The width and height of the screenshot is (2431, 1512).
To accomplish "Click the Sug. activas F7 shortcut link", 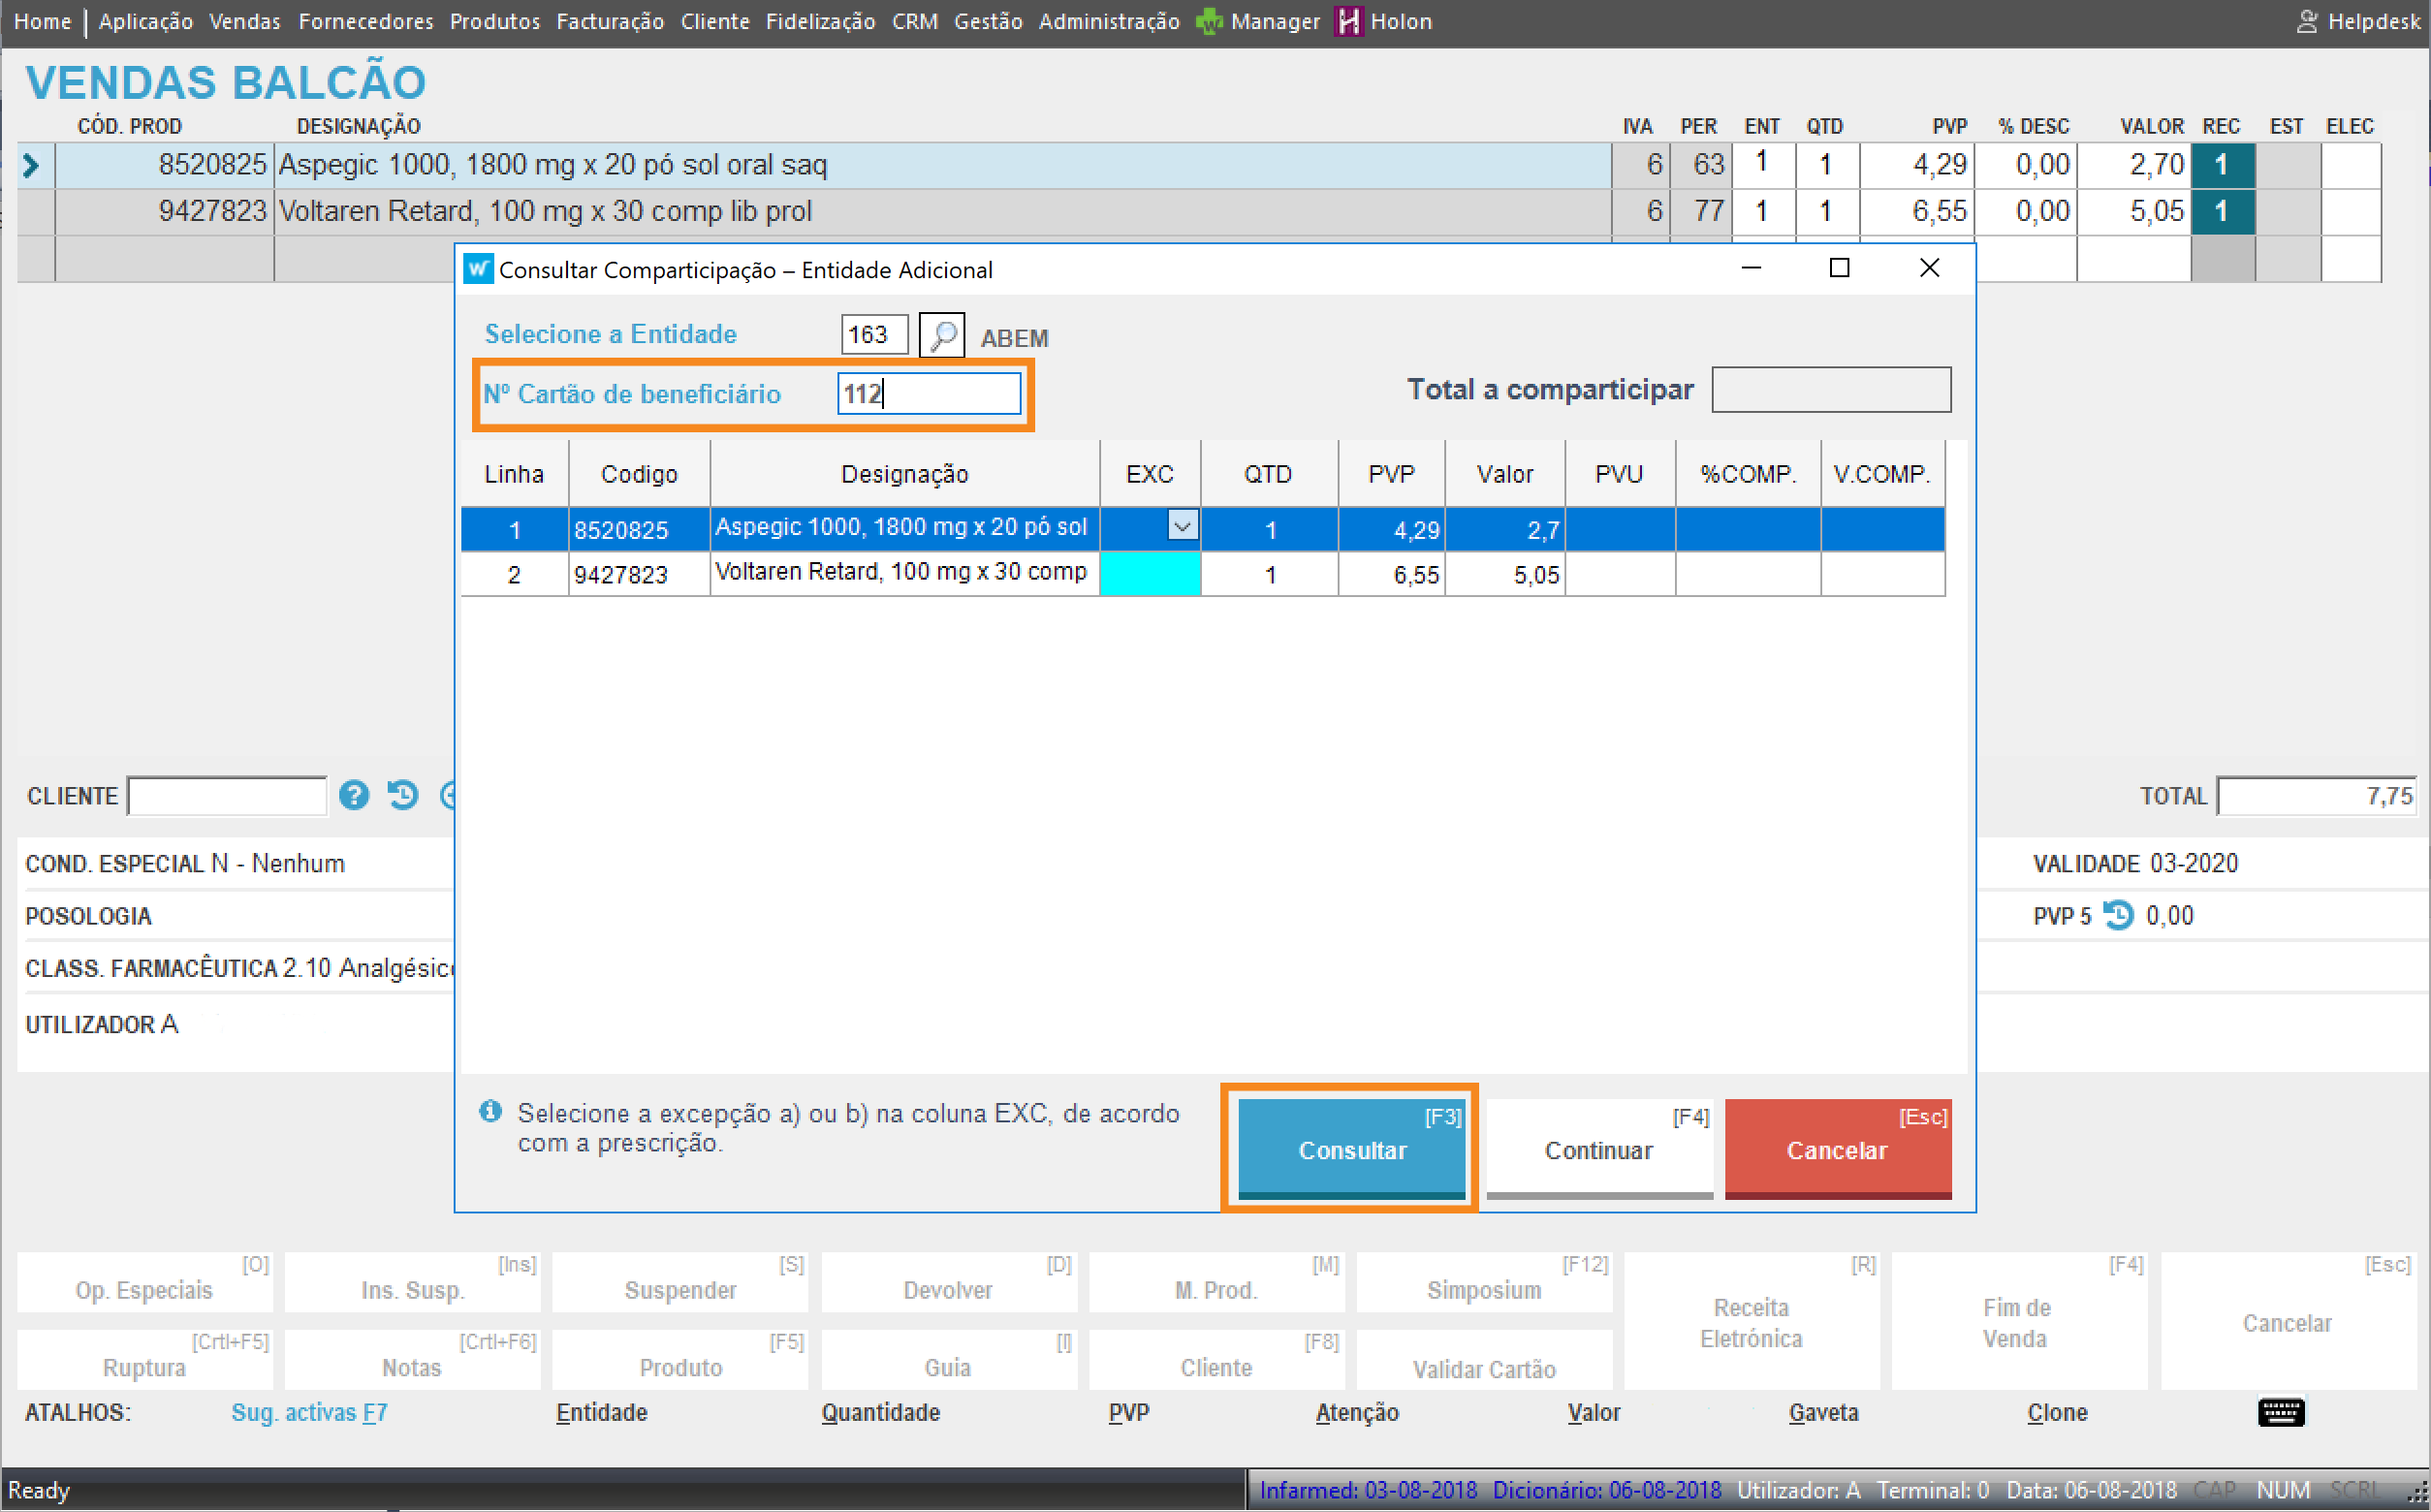I will coord(309,1412).
